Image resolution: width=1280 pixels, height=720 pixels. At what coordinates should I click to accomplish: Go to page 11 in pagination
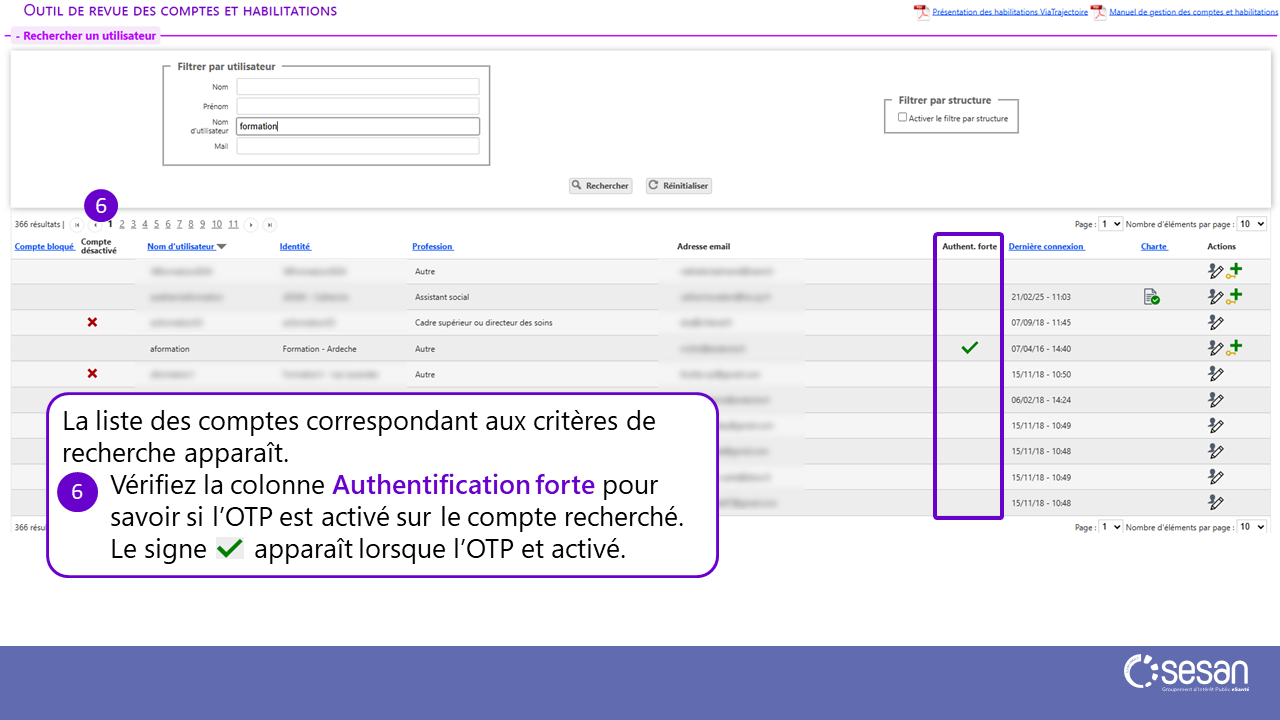(x=233, y=224)
